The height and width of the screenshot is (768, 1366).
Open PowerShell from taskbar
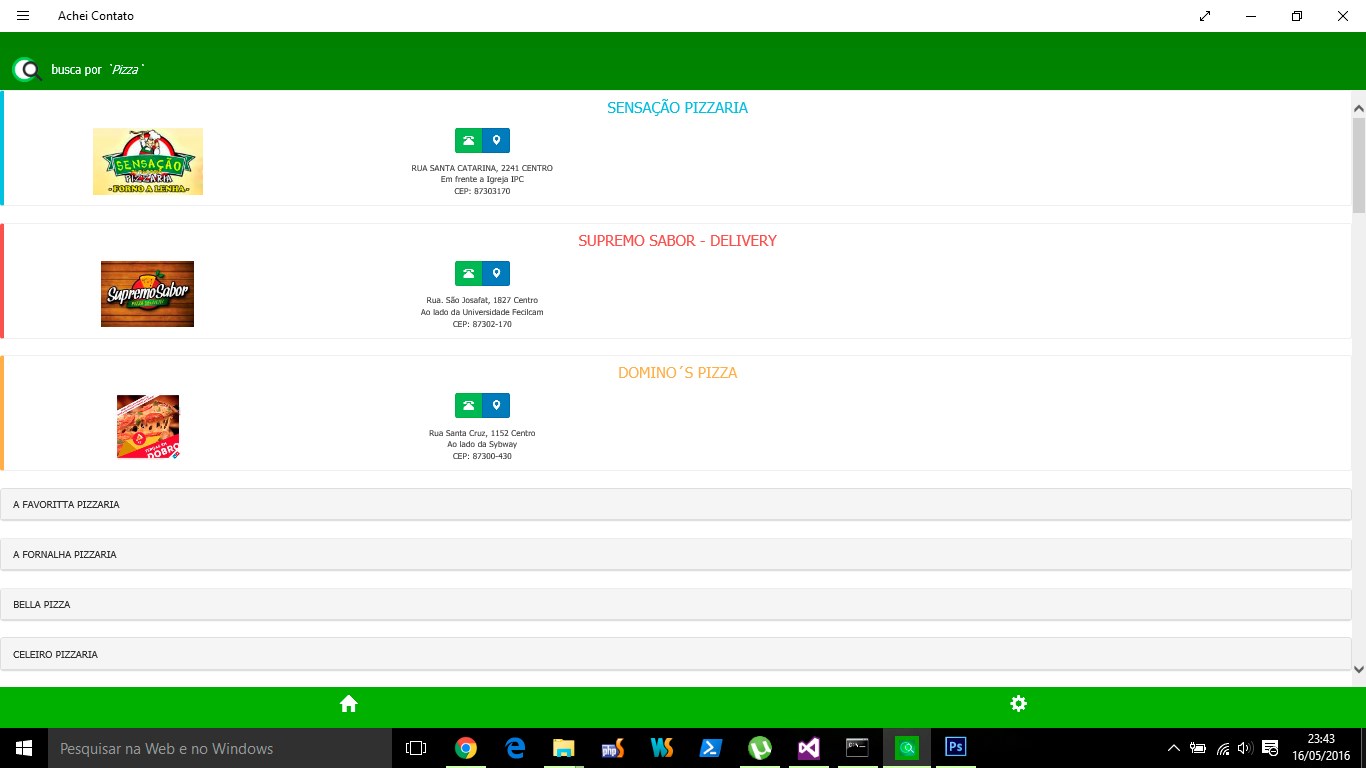(x=711, y=748)
